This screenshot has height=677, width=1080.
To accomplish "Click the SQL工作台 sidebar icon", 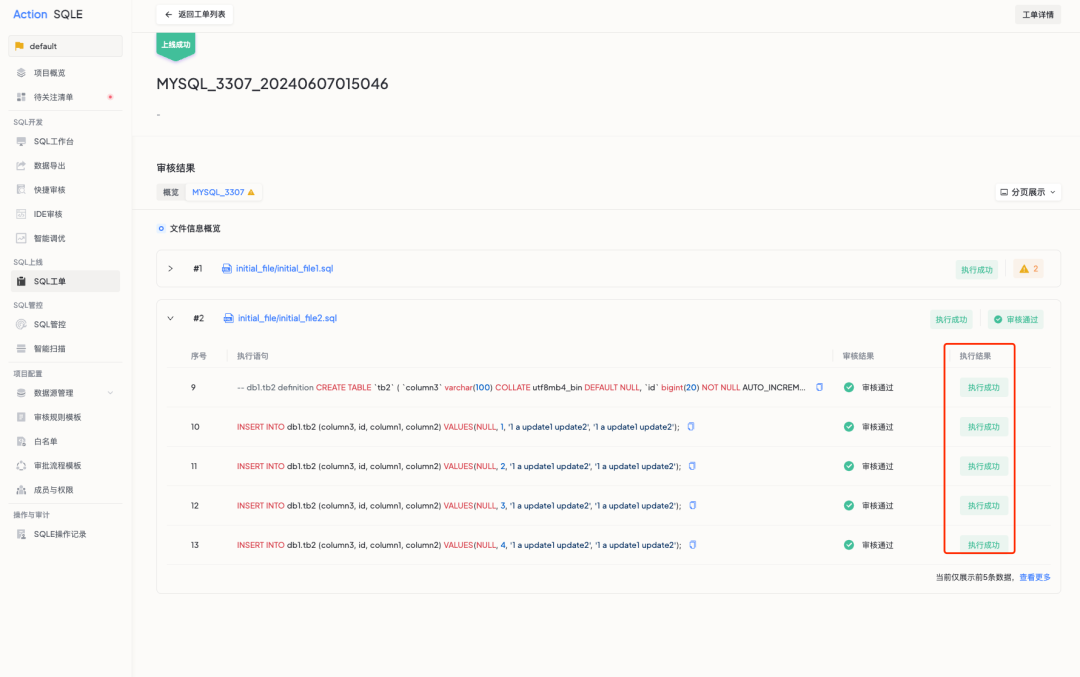I will [21, 141].
